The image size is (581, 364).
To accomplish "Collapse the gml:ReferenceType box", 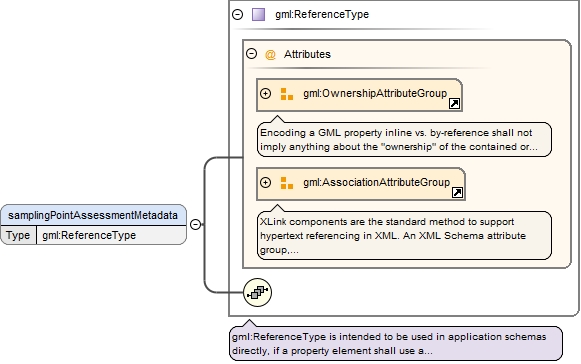I will [x=238, y=14].
